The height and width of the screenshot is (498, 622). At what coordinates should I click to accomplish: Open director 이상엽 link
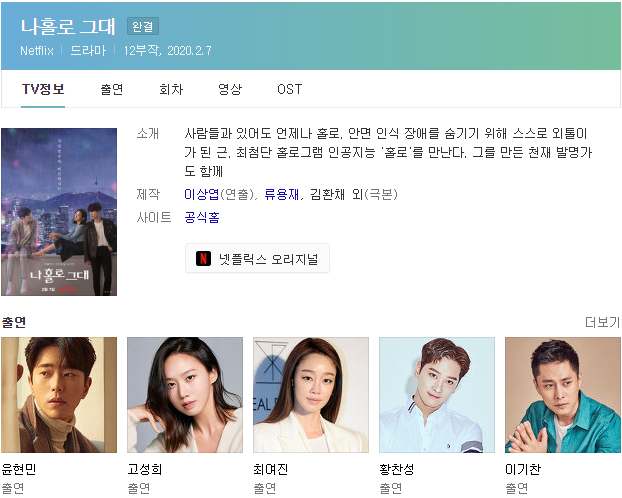tap(202, 194)
